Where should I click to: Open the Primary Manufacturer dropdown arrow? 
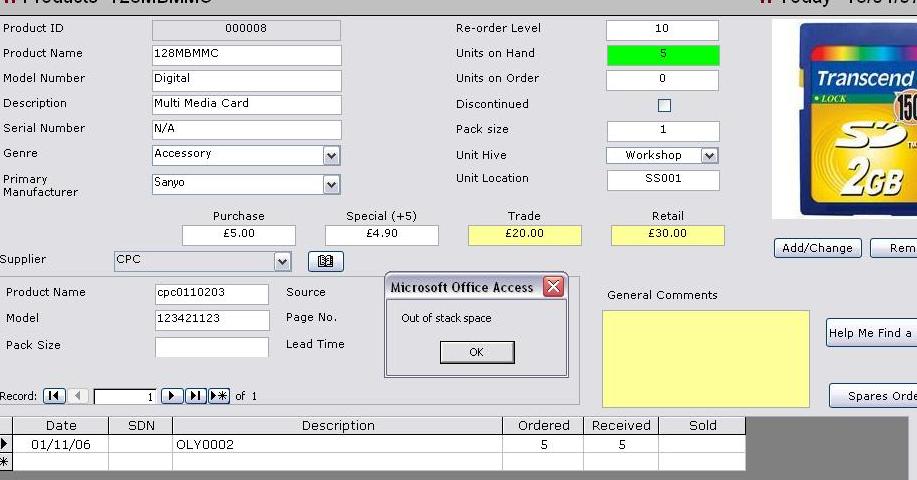[332, 185]
